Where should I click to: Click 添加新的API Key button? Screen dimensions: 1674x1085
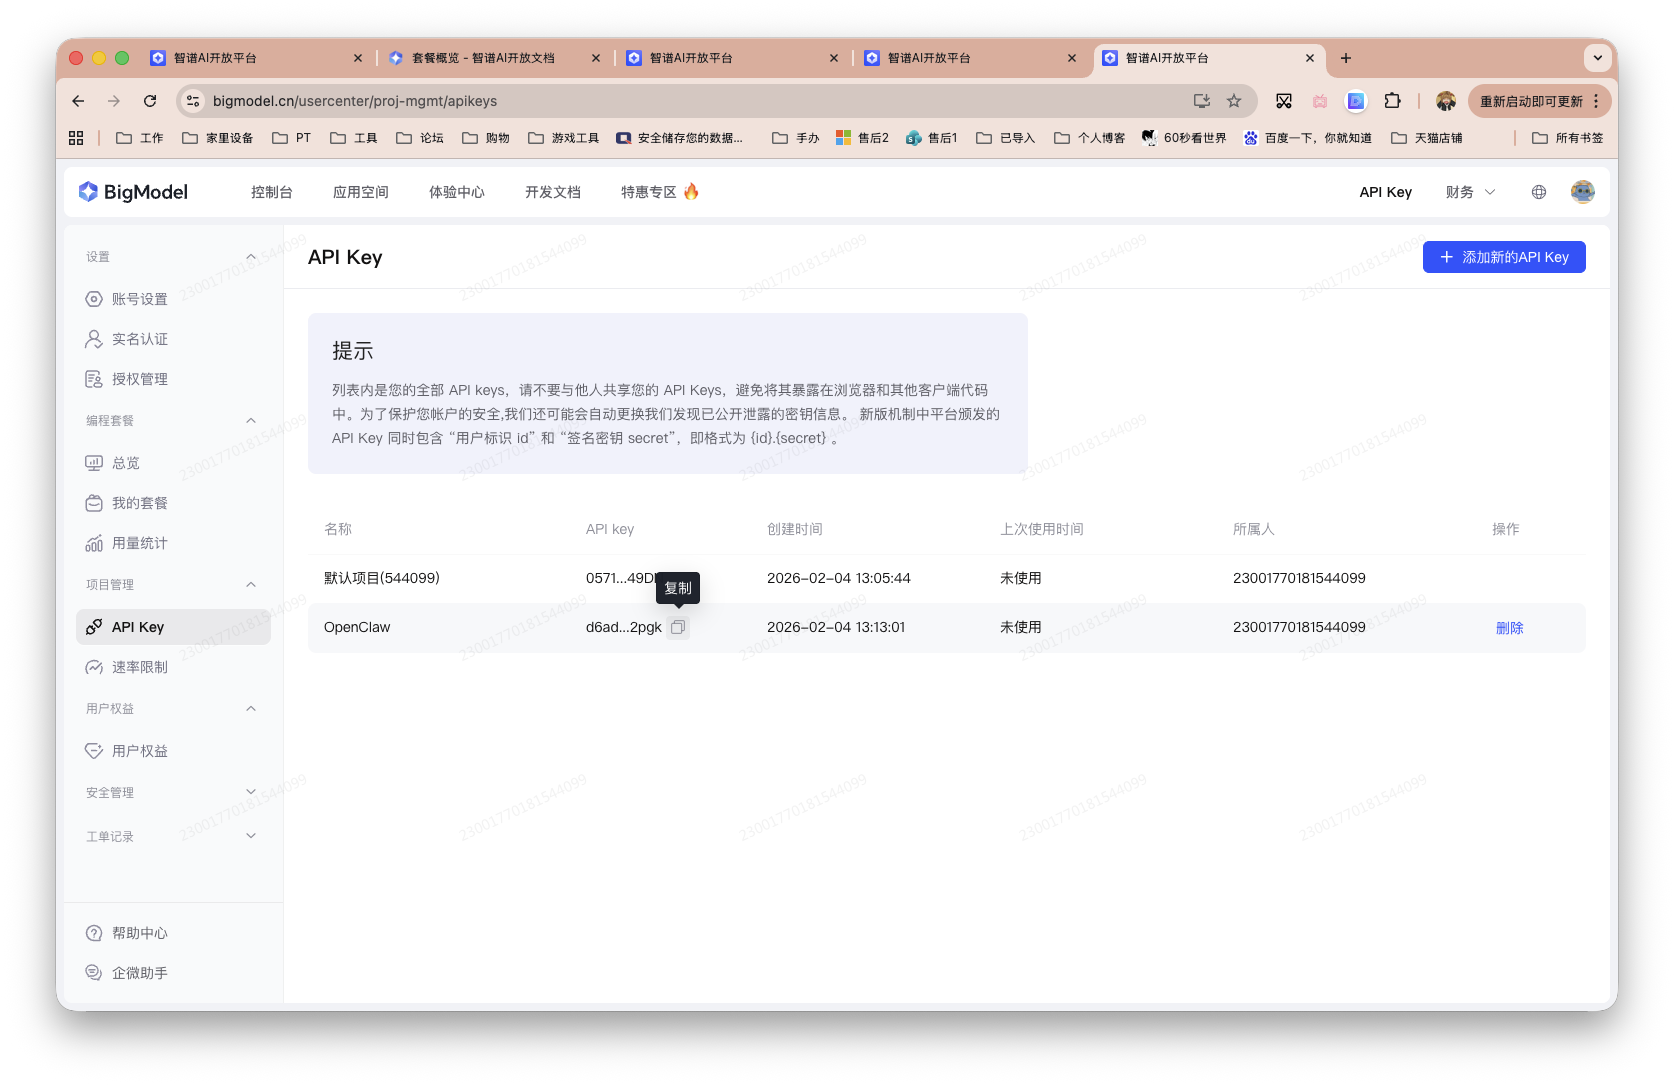1503,257
